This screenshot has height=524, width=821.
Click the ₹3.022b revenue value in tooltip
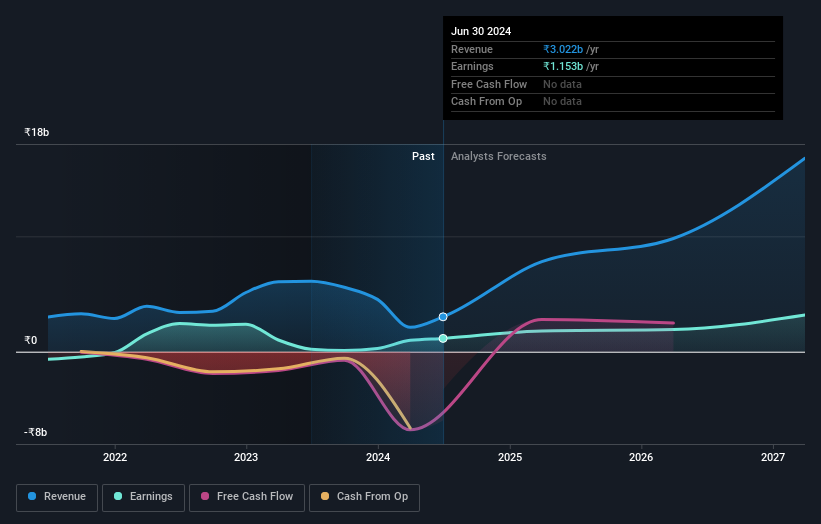tap(563, 49)
